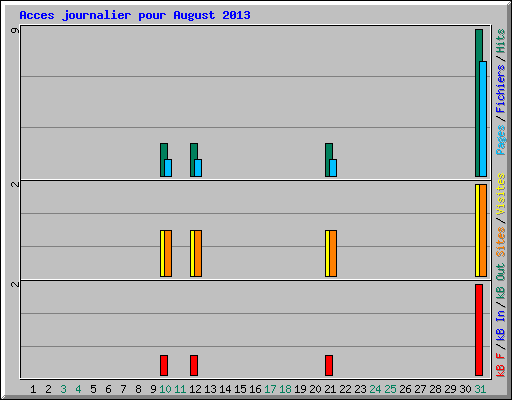512x400 pixels.
Task: Pick the red kB F bar for day 21
Action: coord(329,366)
